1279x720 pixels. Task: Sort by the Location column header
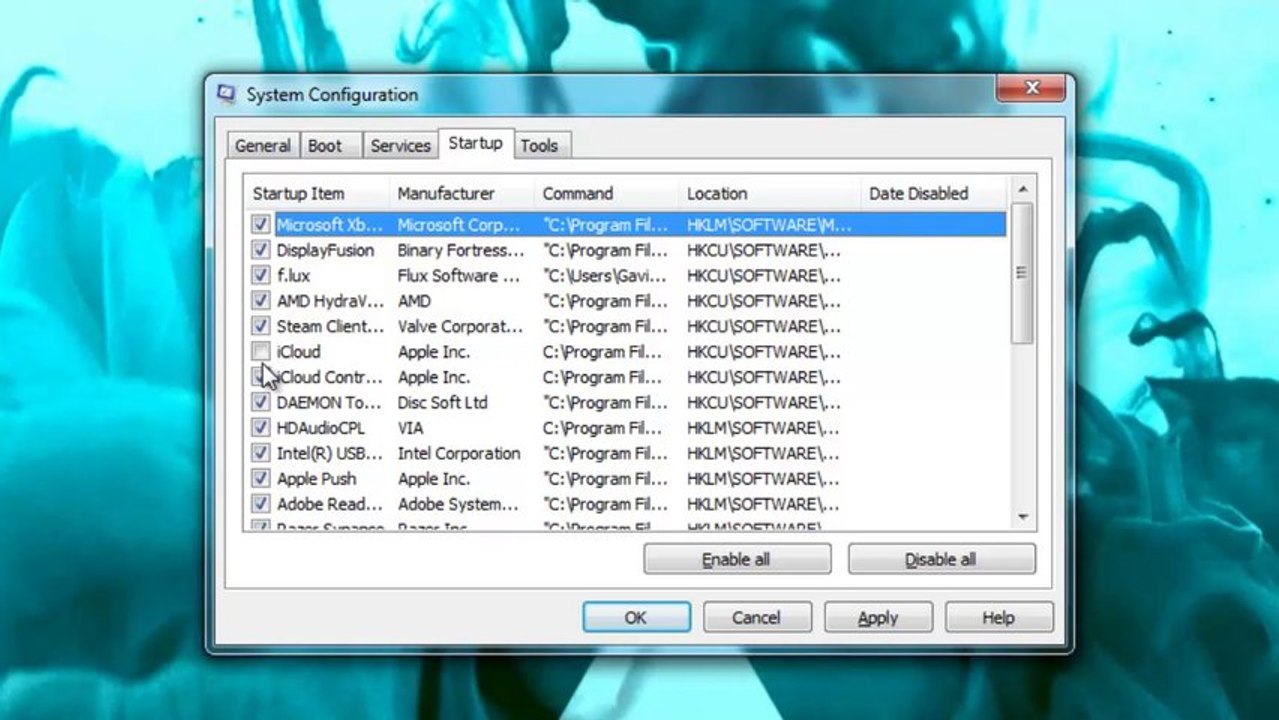(770, 194)
